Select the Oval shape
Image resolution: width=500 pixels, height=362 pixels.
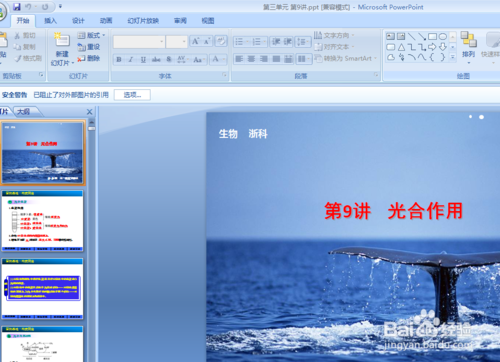(x=443, y=36)
